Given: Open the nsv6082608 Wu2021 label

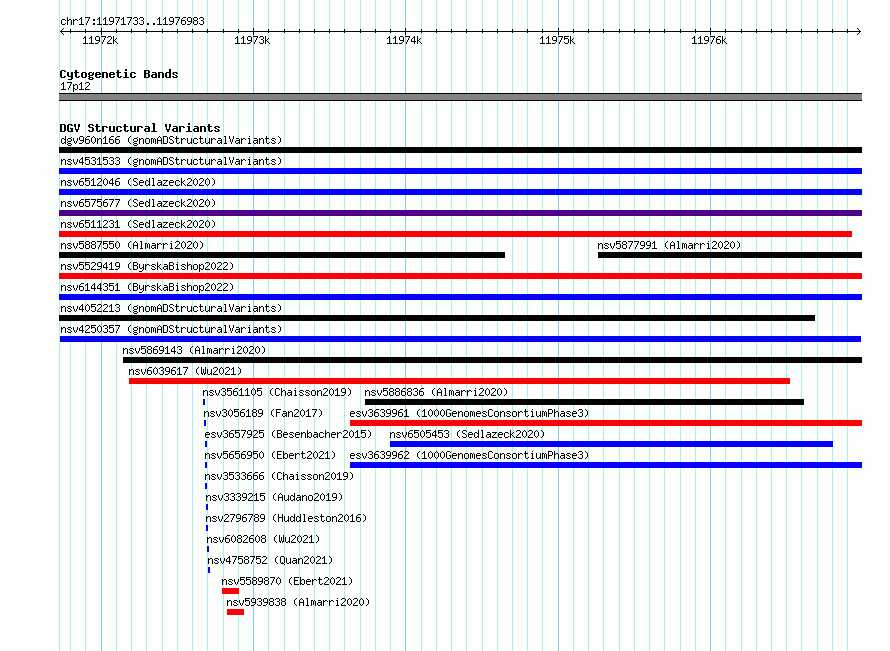Looking at the screenshot, I should [x=263, y=539].
